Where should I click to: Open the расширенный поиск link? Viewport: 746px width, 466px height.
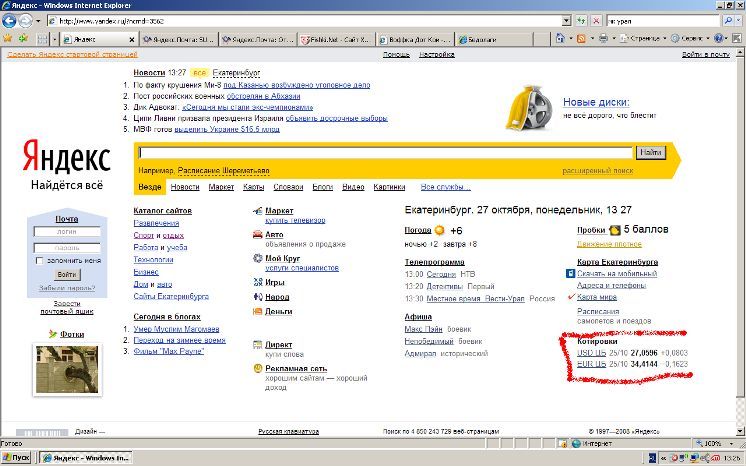point(598,170)
